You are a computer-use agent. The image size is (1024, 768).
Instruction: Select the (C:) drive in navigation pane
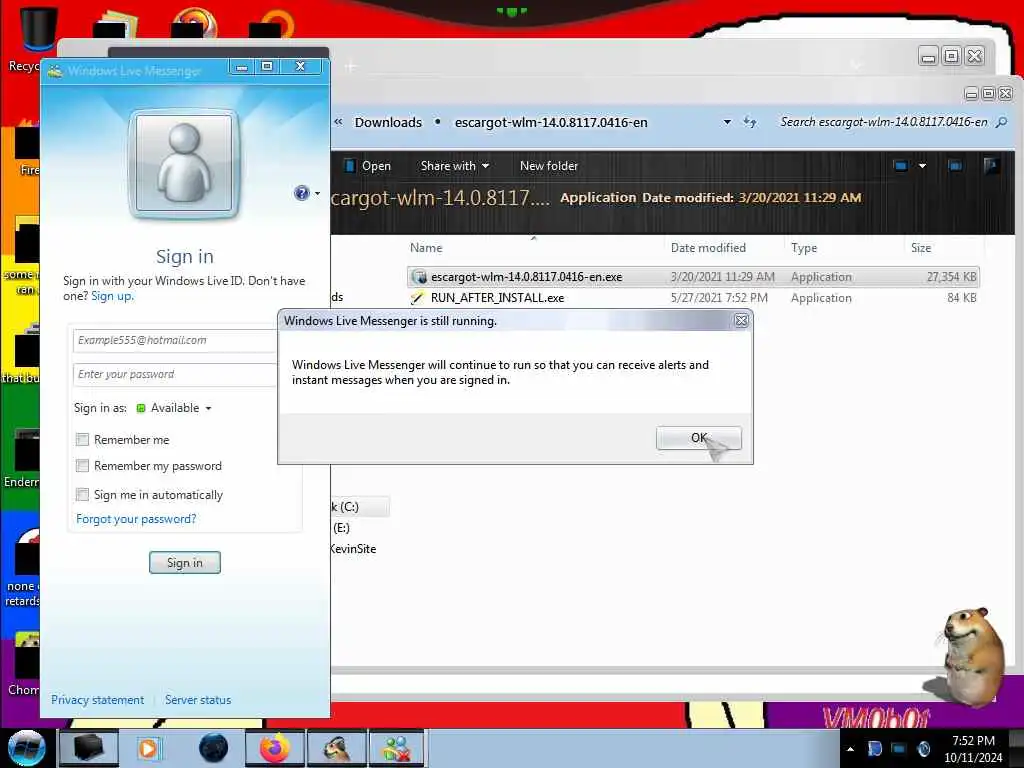360,507
